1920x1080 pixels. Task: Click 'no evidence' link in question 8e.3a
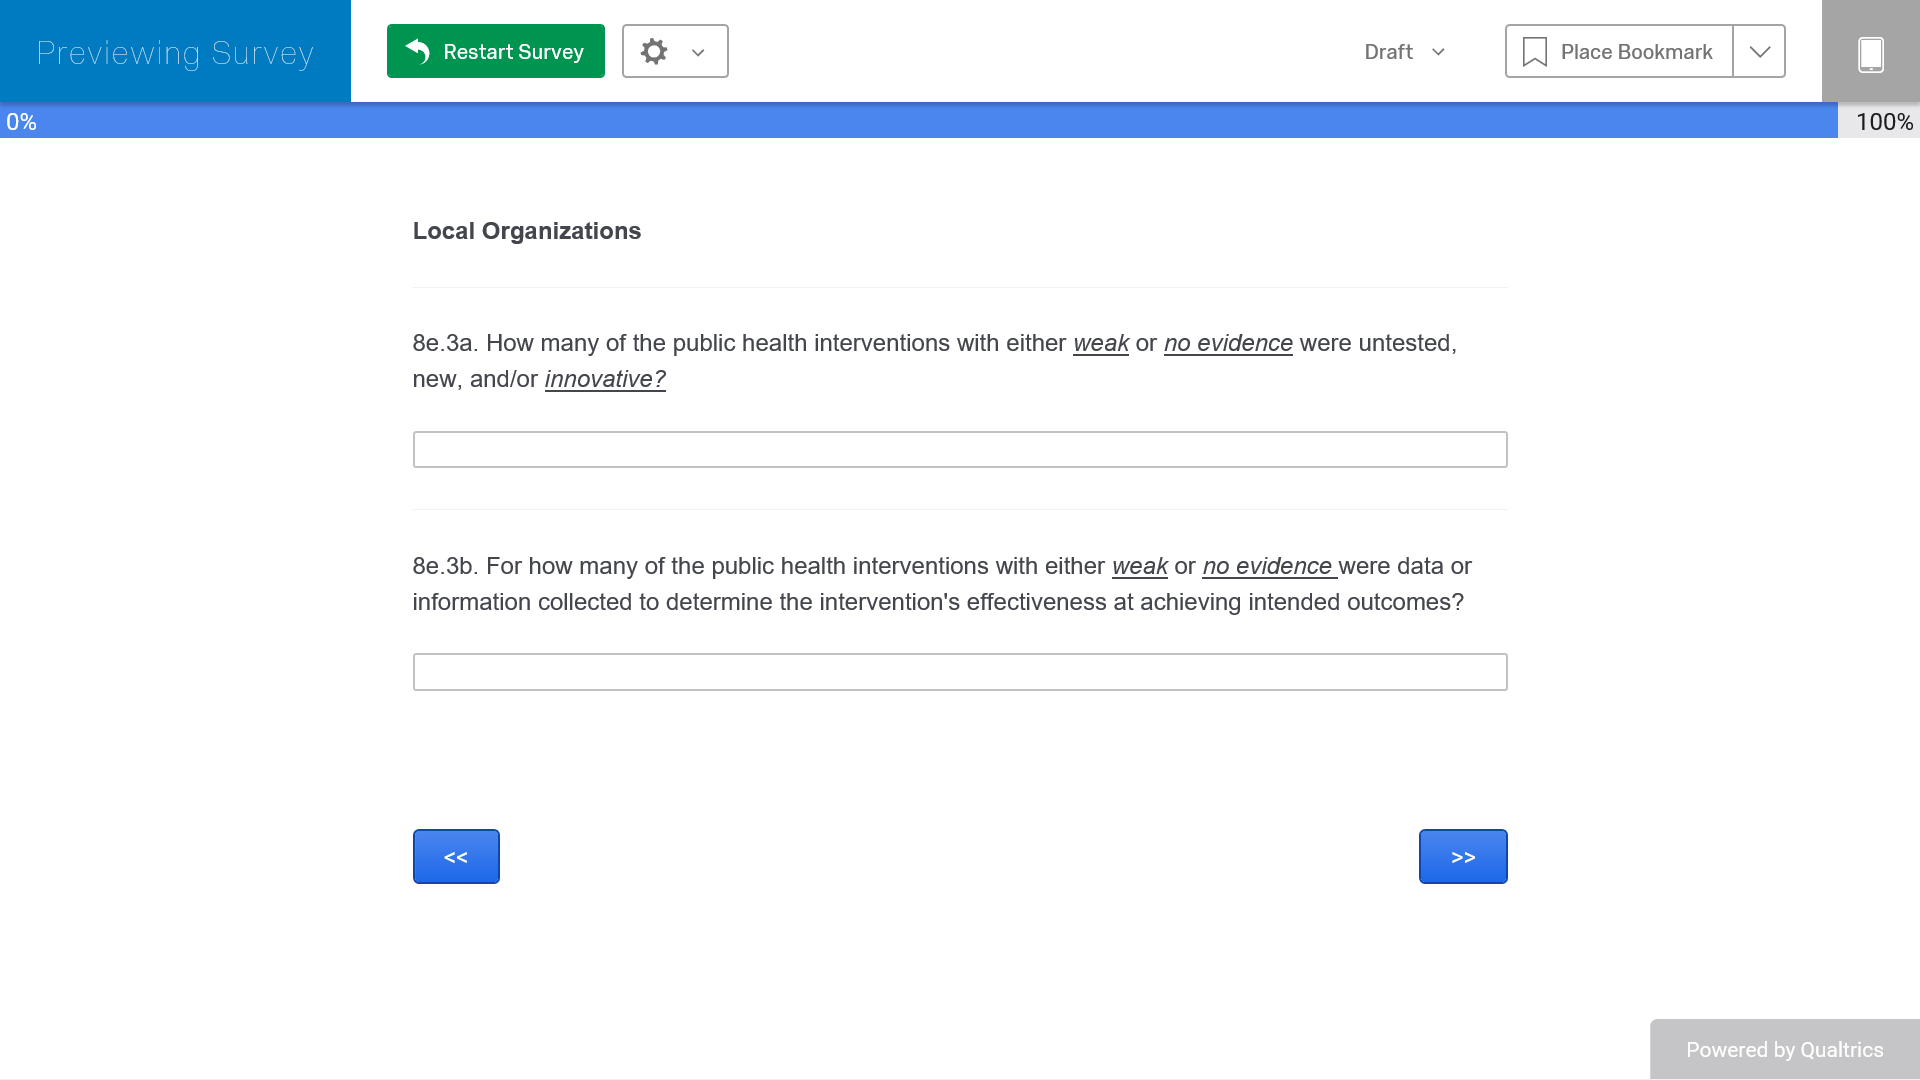pos(1228,343)
